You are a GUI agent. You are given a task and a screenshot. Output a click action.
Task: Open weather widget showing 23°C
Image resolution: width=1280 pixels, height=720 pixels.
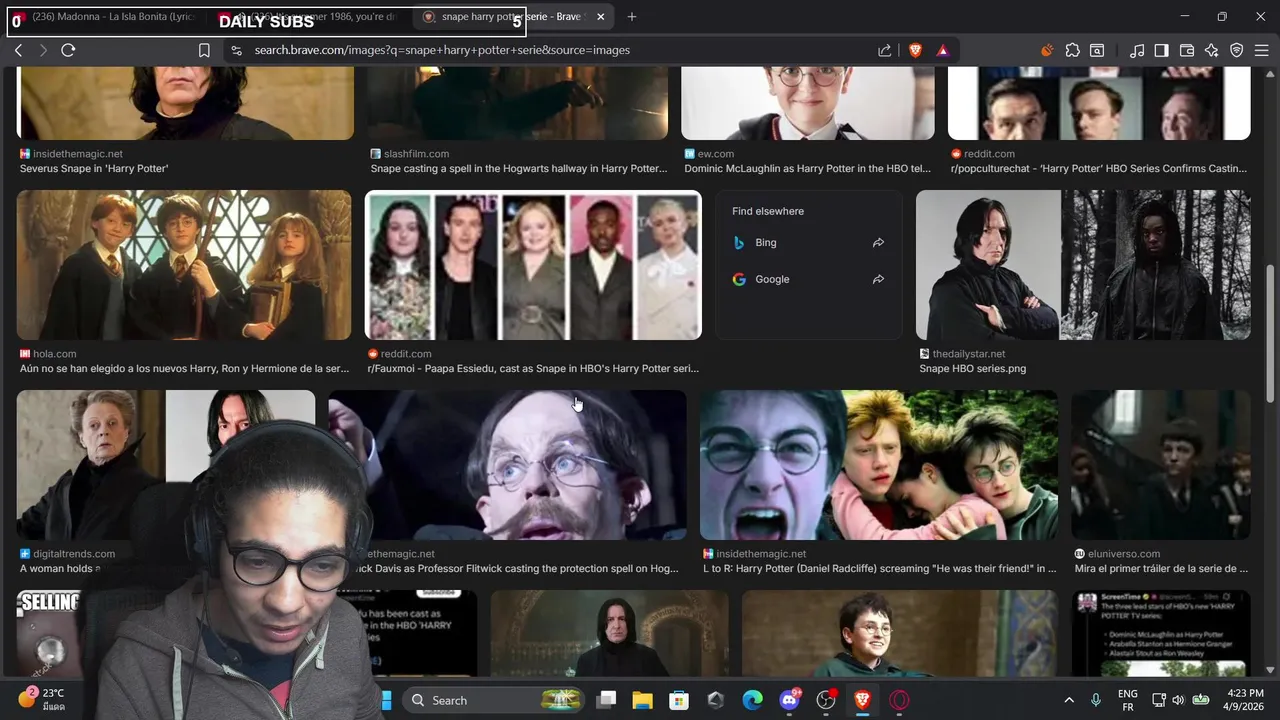click(x=42, y=700)
